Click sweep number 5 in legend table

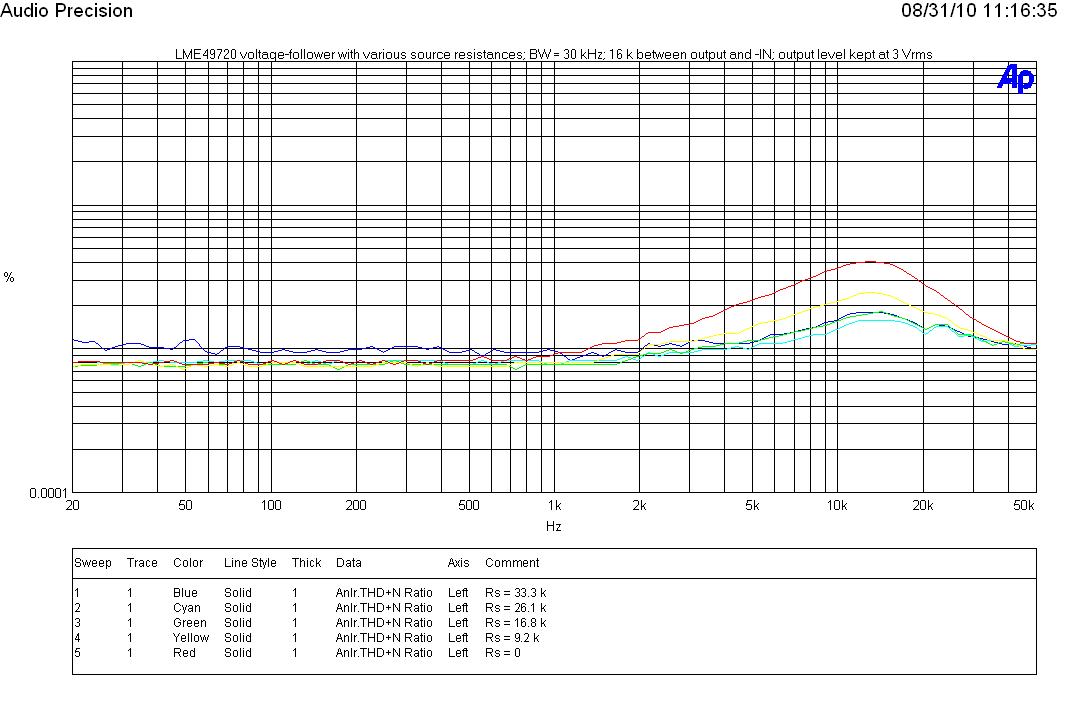77,653
